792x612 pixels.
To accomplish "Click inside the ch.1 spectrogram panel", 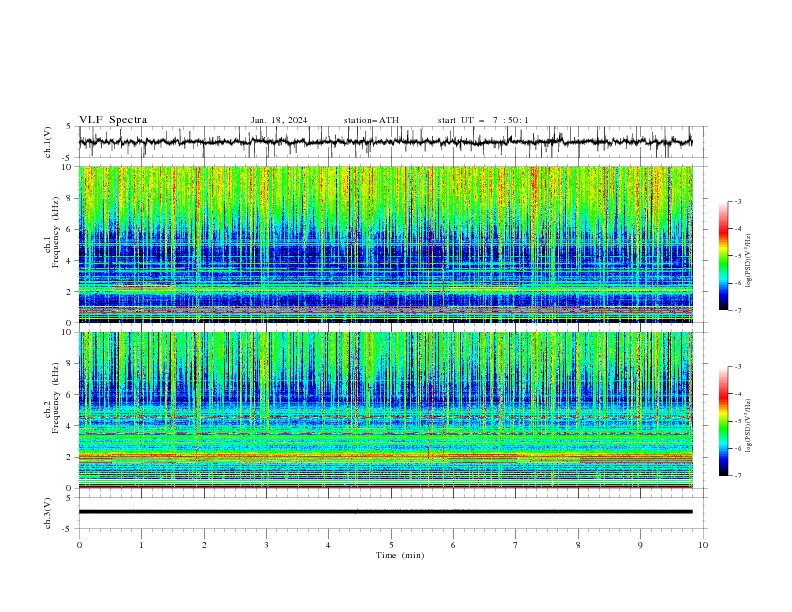I will point(386,244).
